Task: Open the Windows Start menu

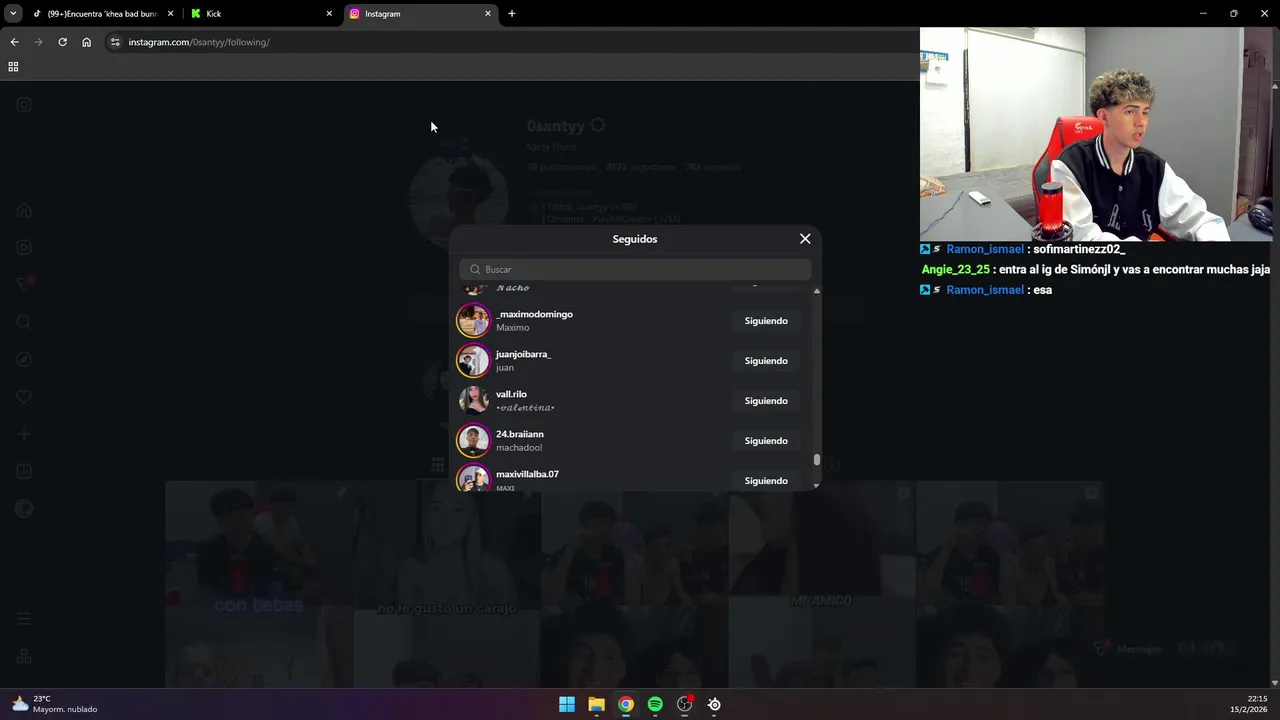Action: coord(567,704)
